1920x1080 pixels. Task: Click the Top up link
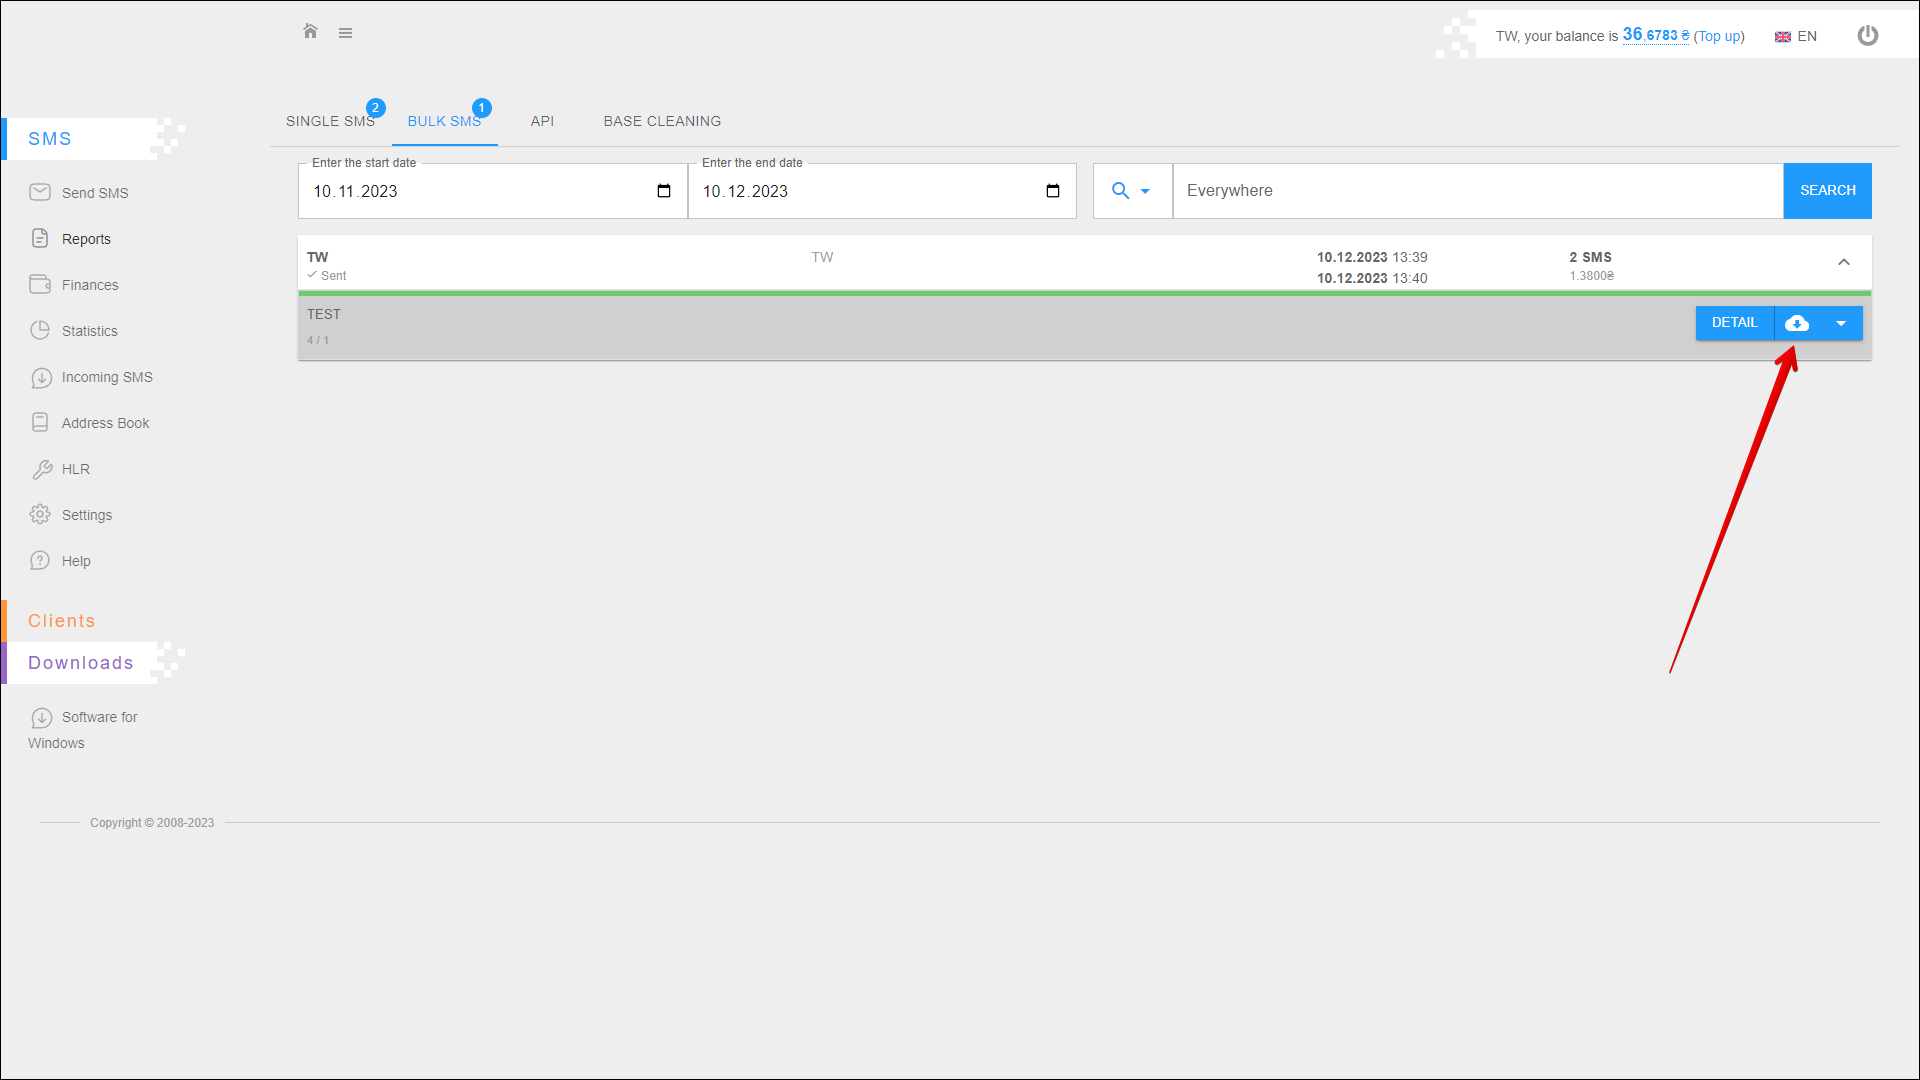point(1719,36)
